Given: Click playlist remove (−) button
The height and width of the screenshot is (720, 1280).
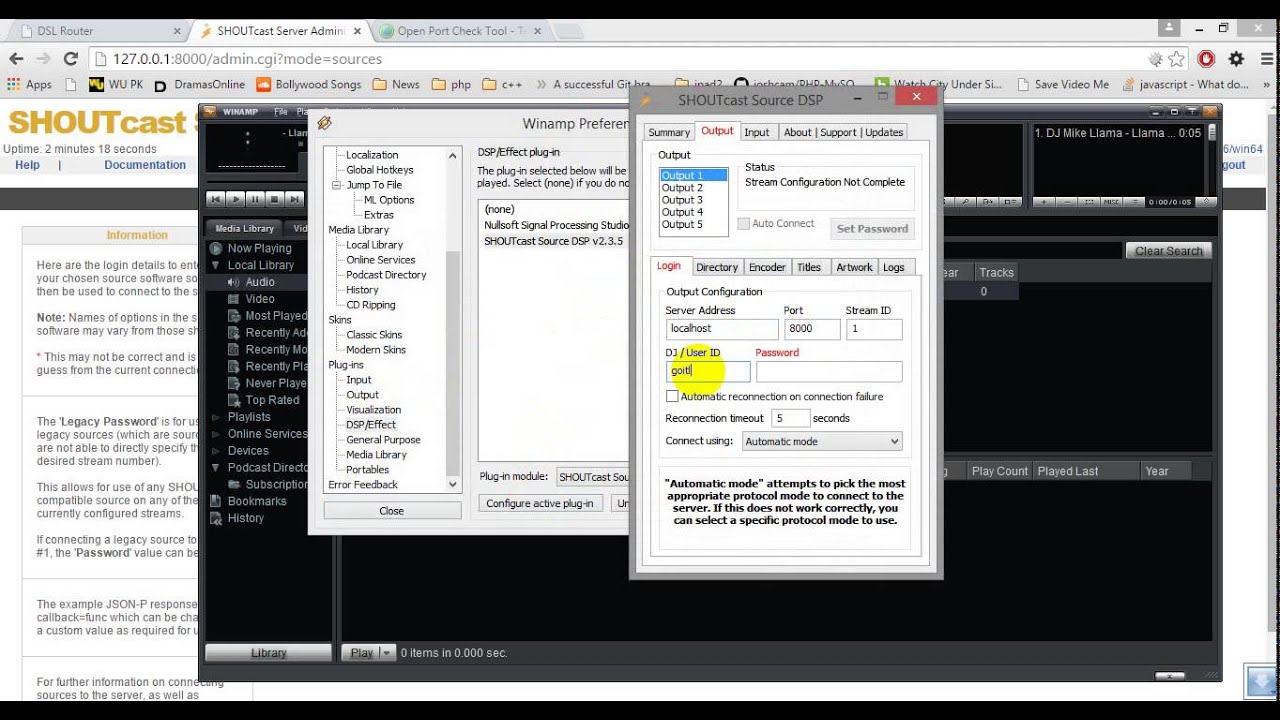Looking at the screenshot, I should pyautogui.click(x=1067, y=202).
